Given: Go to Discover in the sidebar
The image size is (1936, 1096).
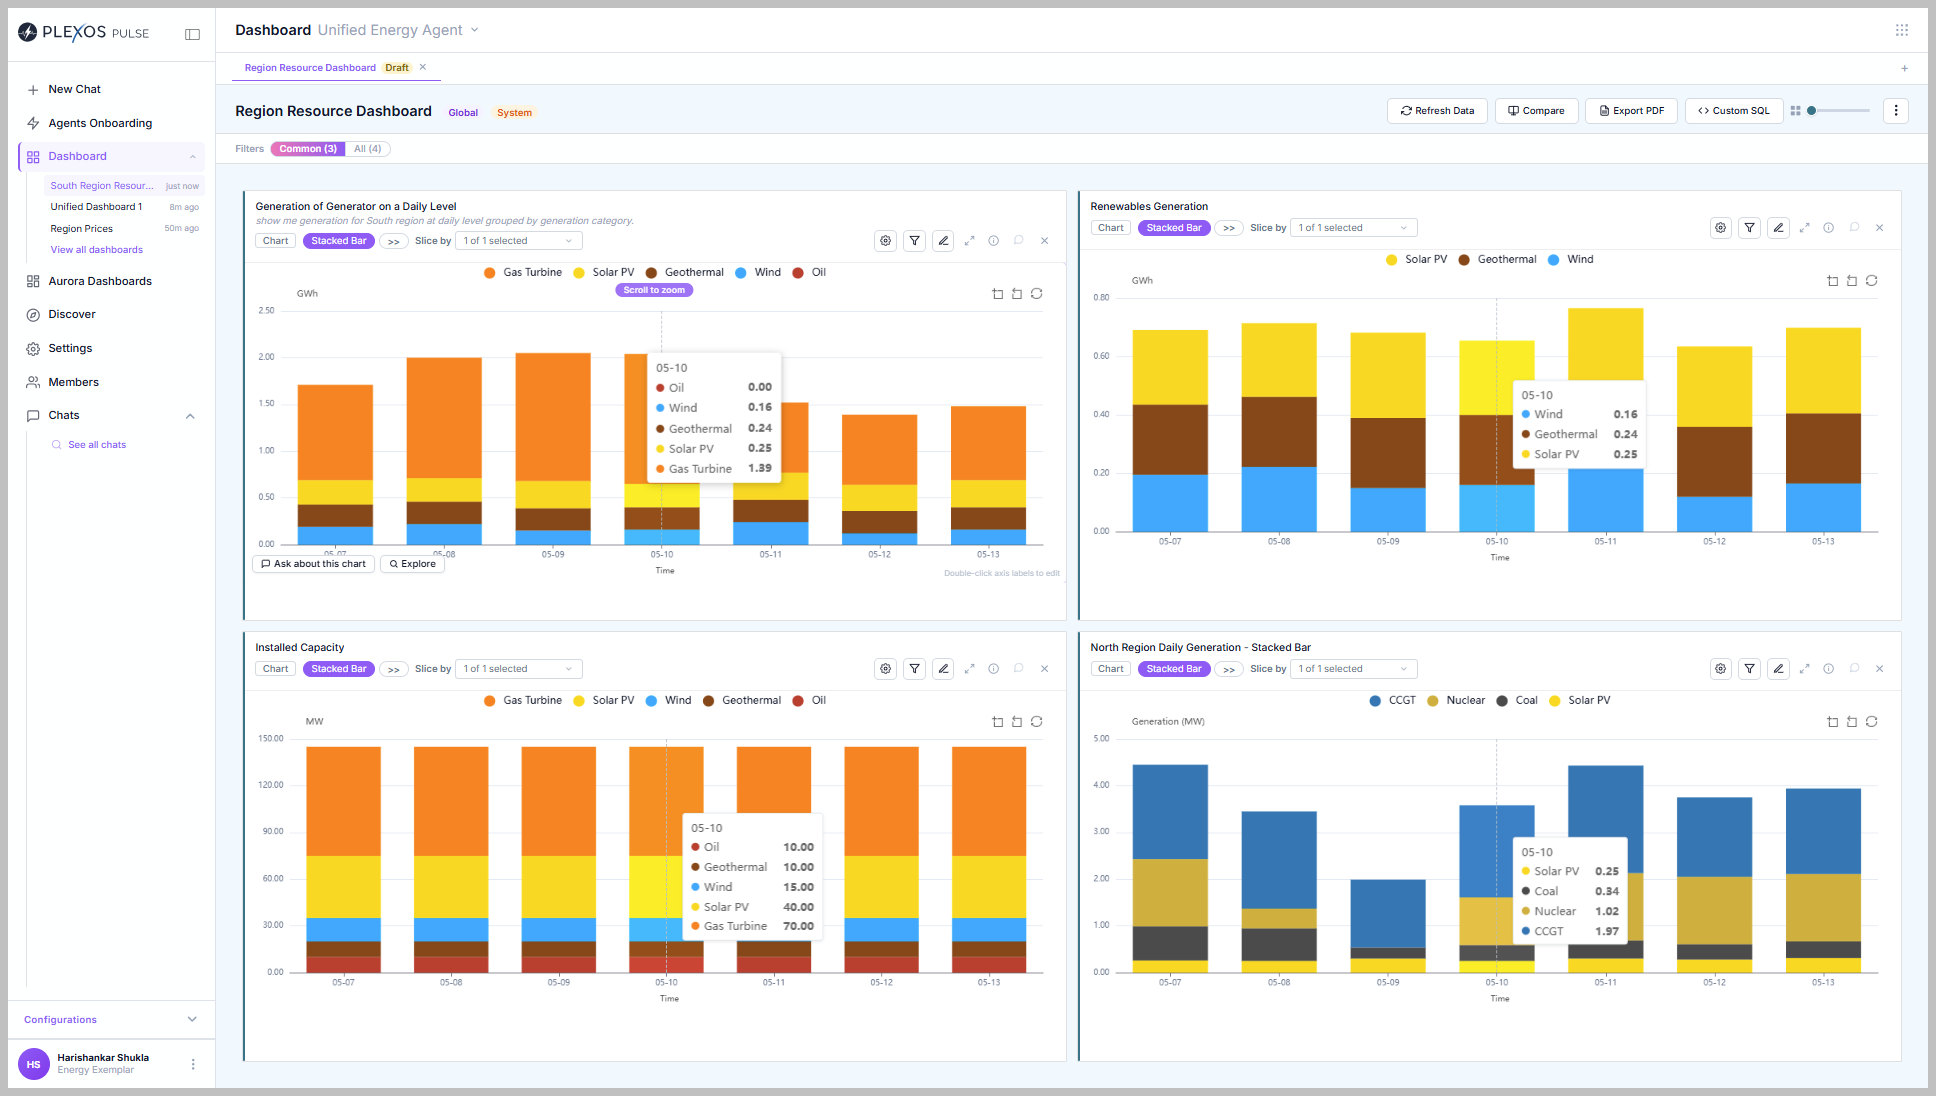Looking at the screenshot, I should 72,315.
